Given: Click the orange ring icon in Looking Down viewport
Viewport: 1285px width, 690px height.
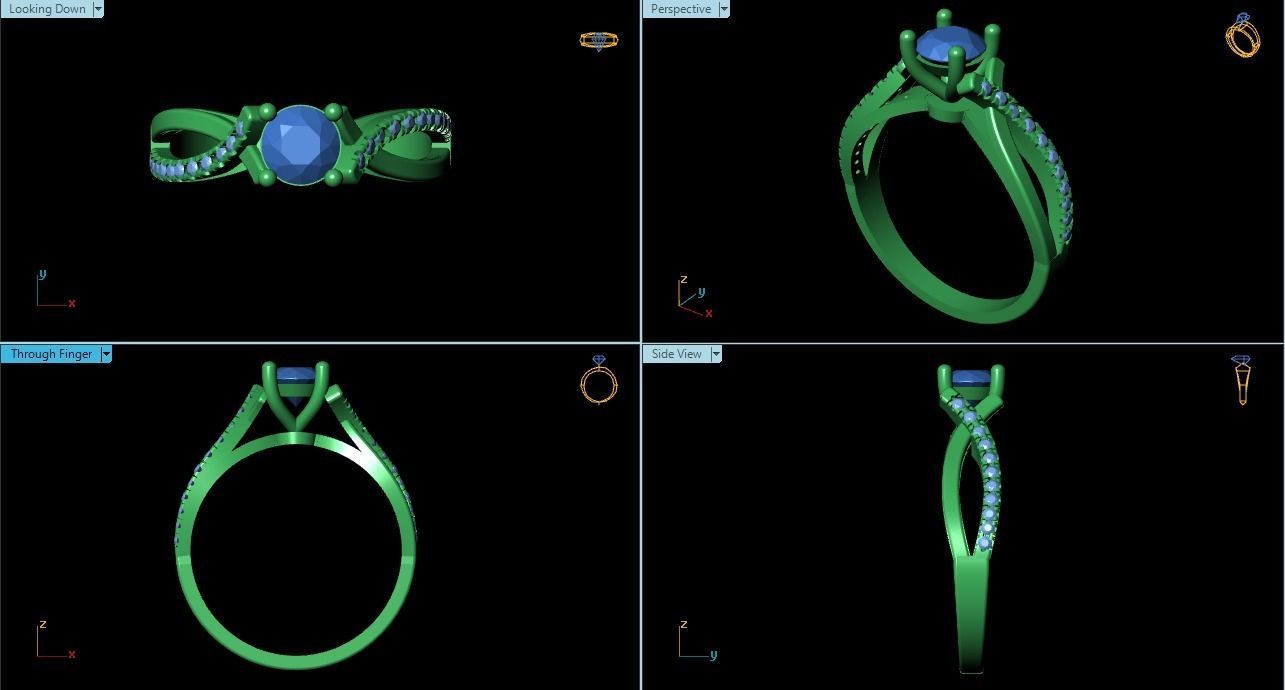Looking at the screenshot, I should pyautogui.click(x=599, y=41).
